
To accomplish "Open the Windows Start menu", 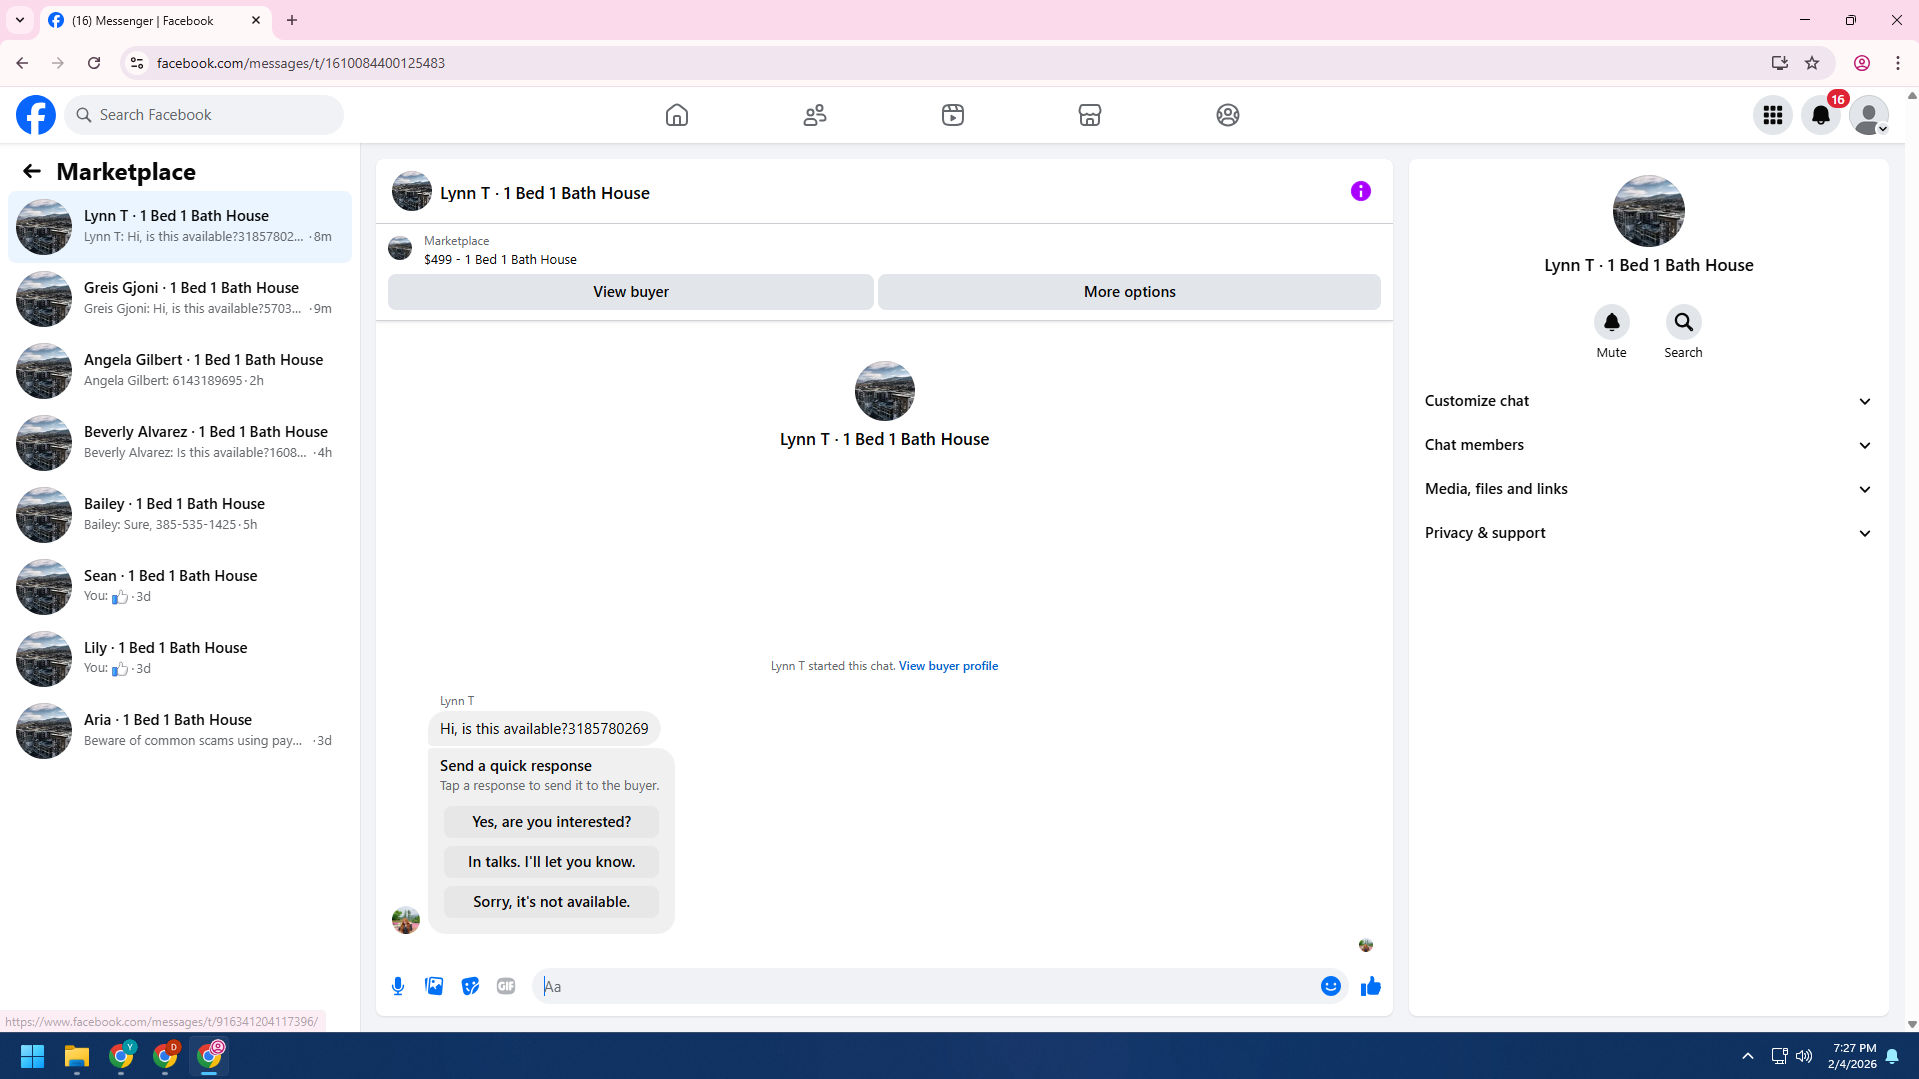I will click(x=32, y=1056).
